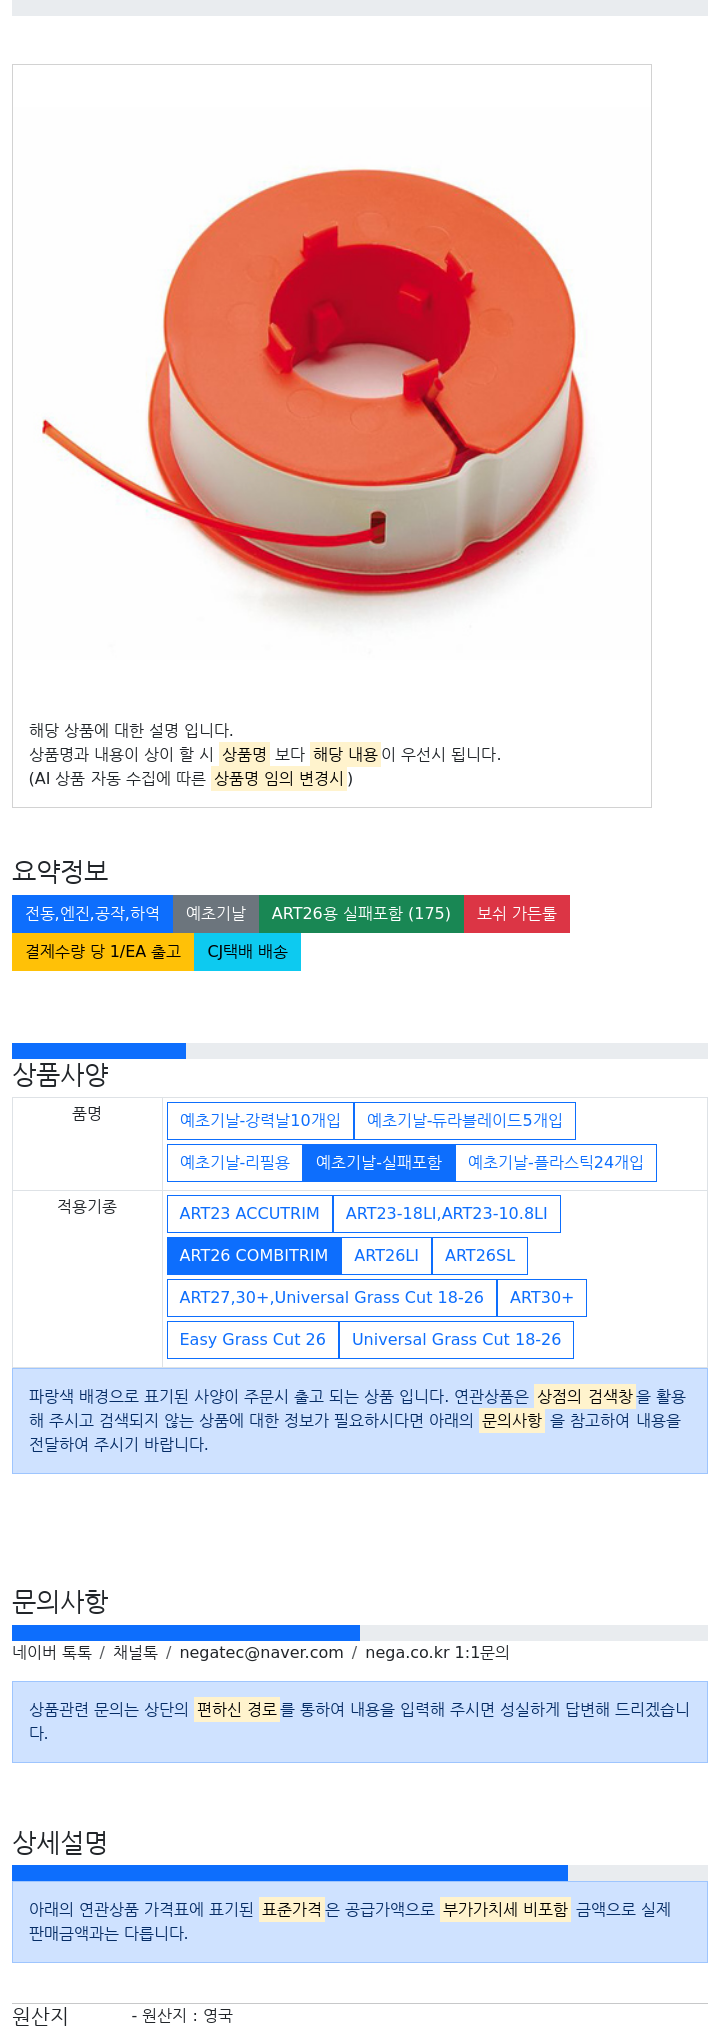Select ART27,30+,Universal Grass Cut 18-26 option

[x=332, y=1298]
